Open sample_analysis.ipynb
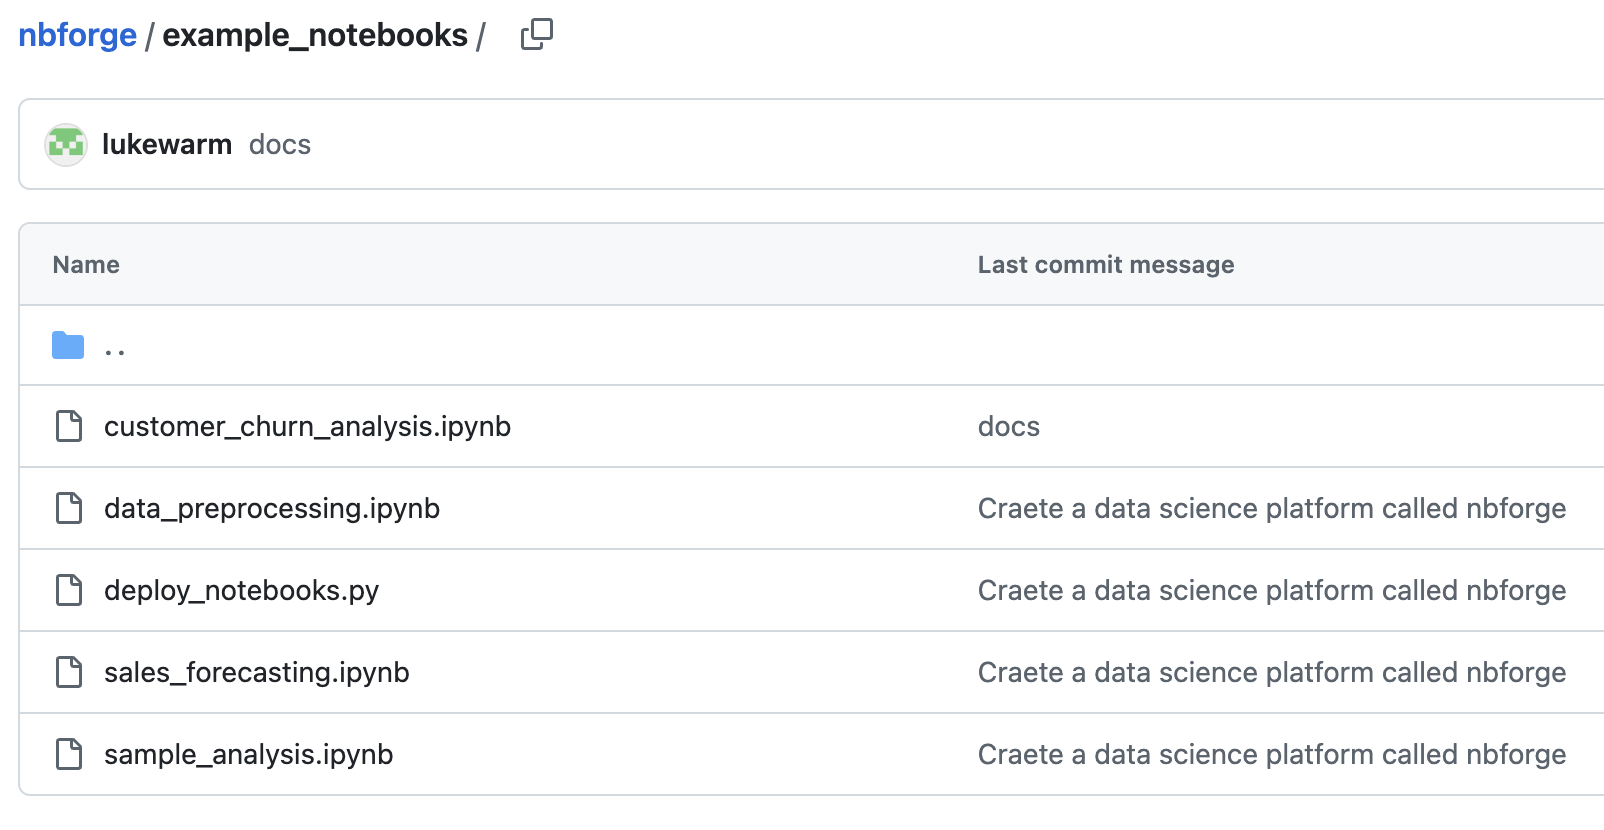Image resolution: width=1604 pixels, height=830 pixels. [x=249, y=754]
